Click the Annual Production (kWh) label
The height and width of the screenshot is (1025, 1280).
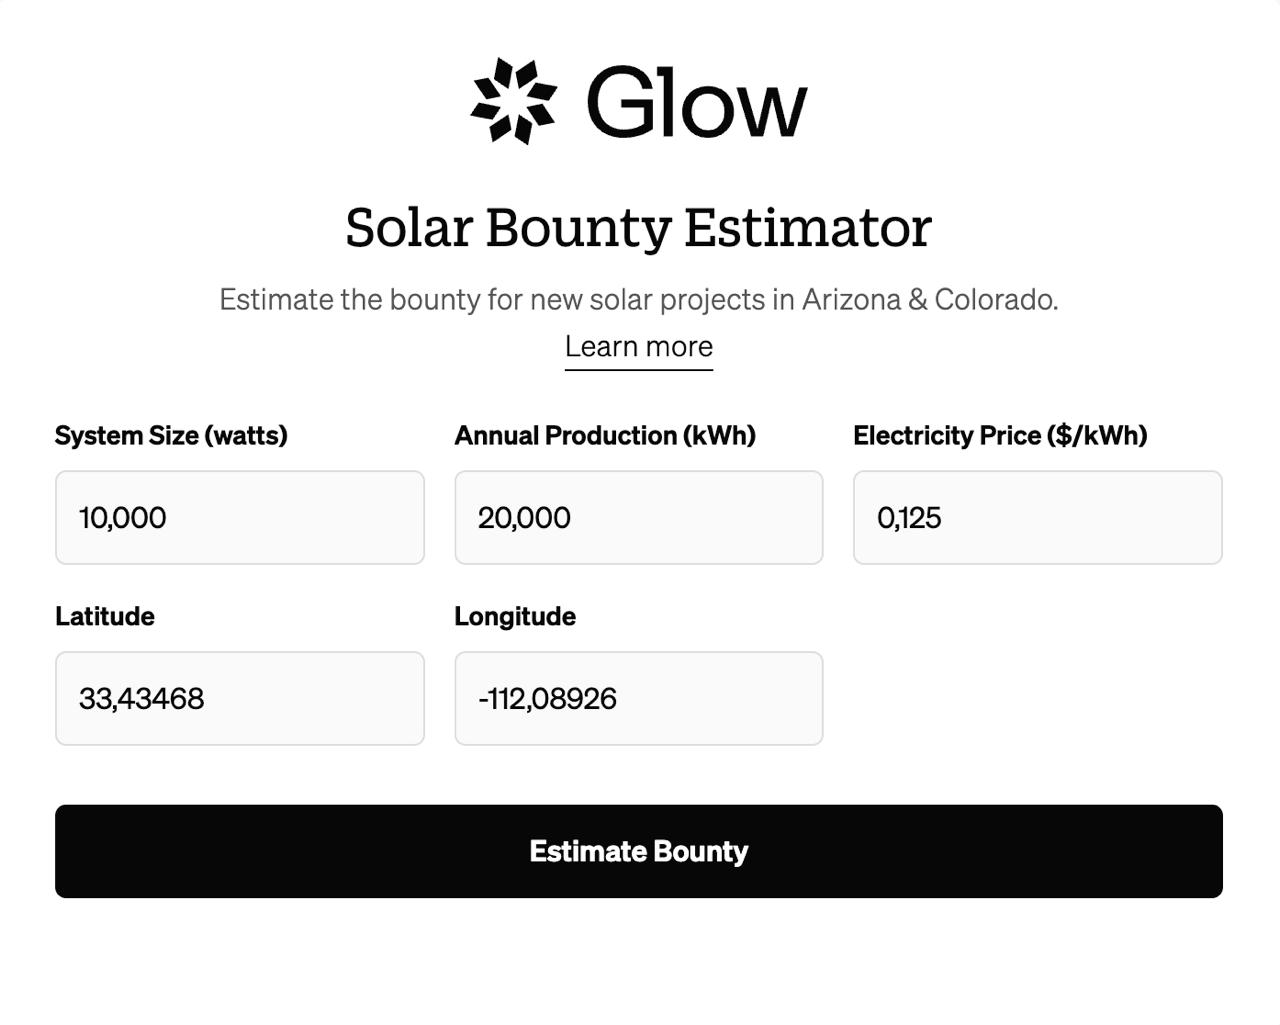(605, 435)
